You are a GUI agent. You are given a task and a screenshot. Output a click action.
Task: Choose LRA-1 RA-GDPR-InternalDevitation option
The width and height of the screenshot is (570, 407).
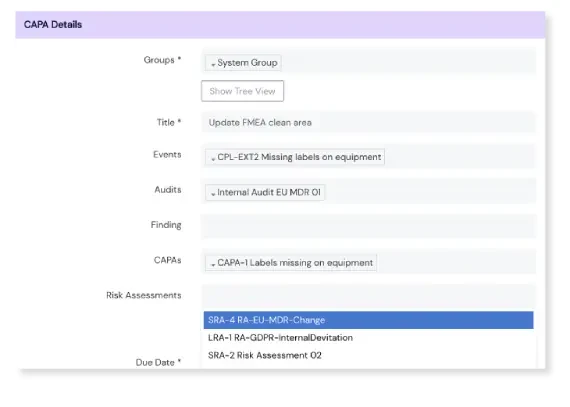tap(368, 338)
